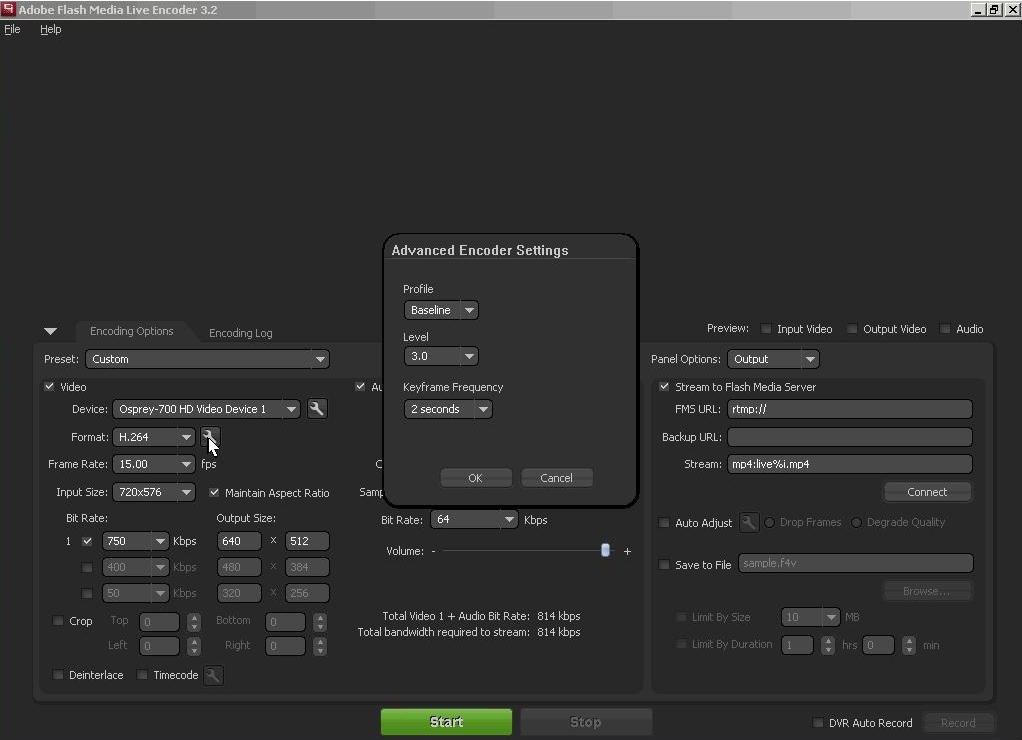Enable Audio preview checkbox
The width and height of the screenshot is (1022, 740).
coord(945,329)
